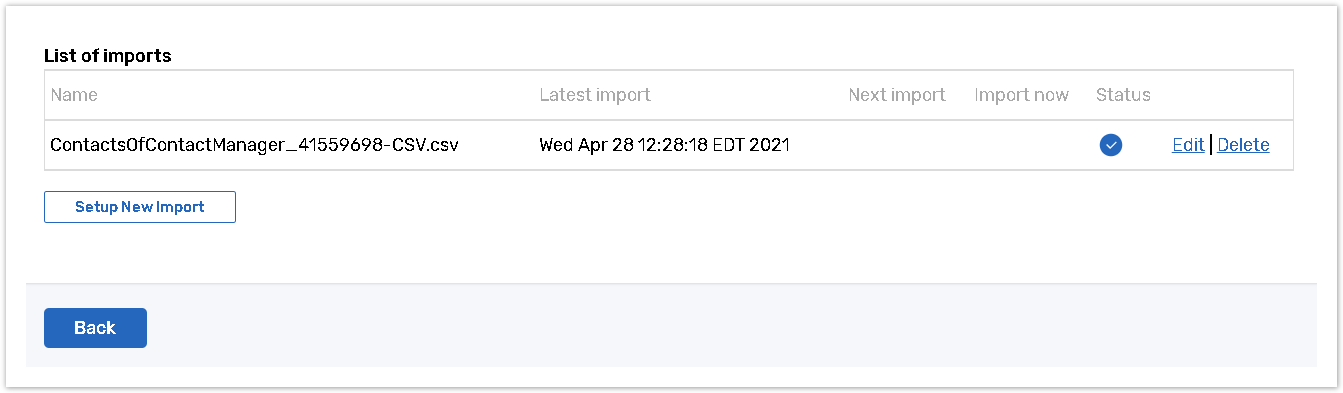Click the text label inside Setup New Import
The image size is (1343, 393).
140,207
